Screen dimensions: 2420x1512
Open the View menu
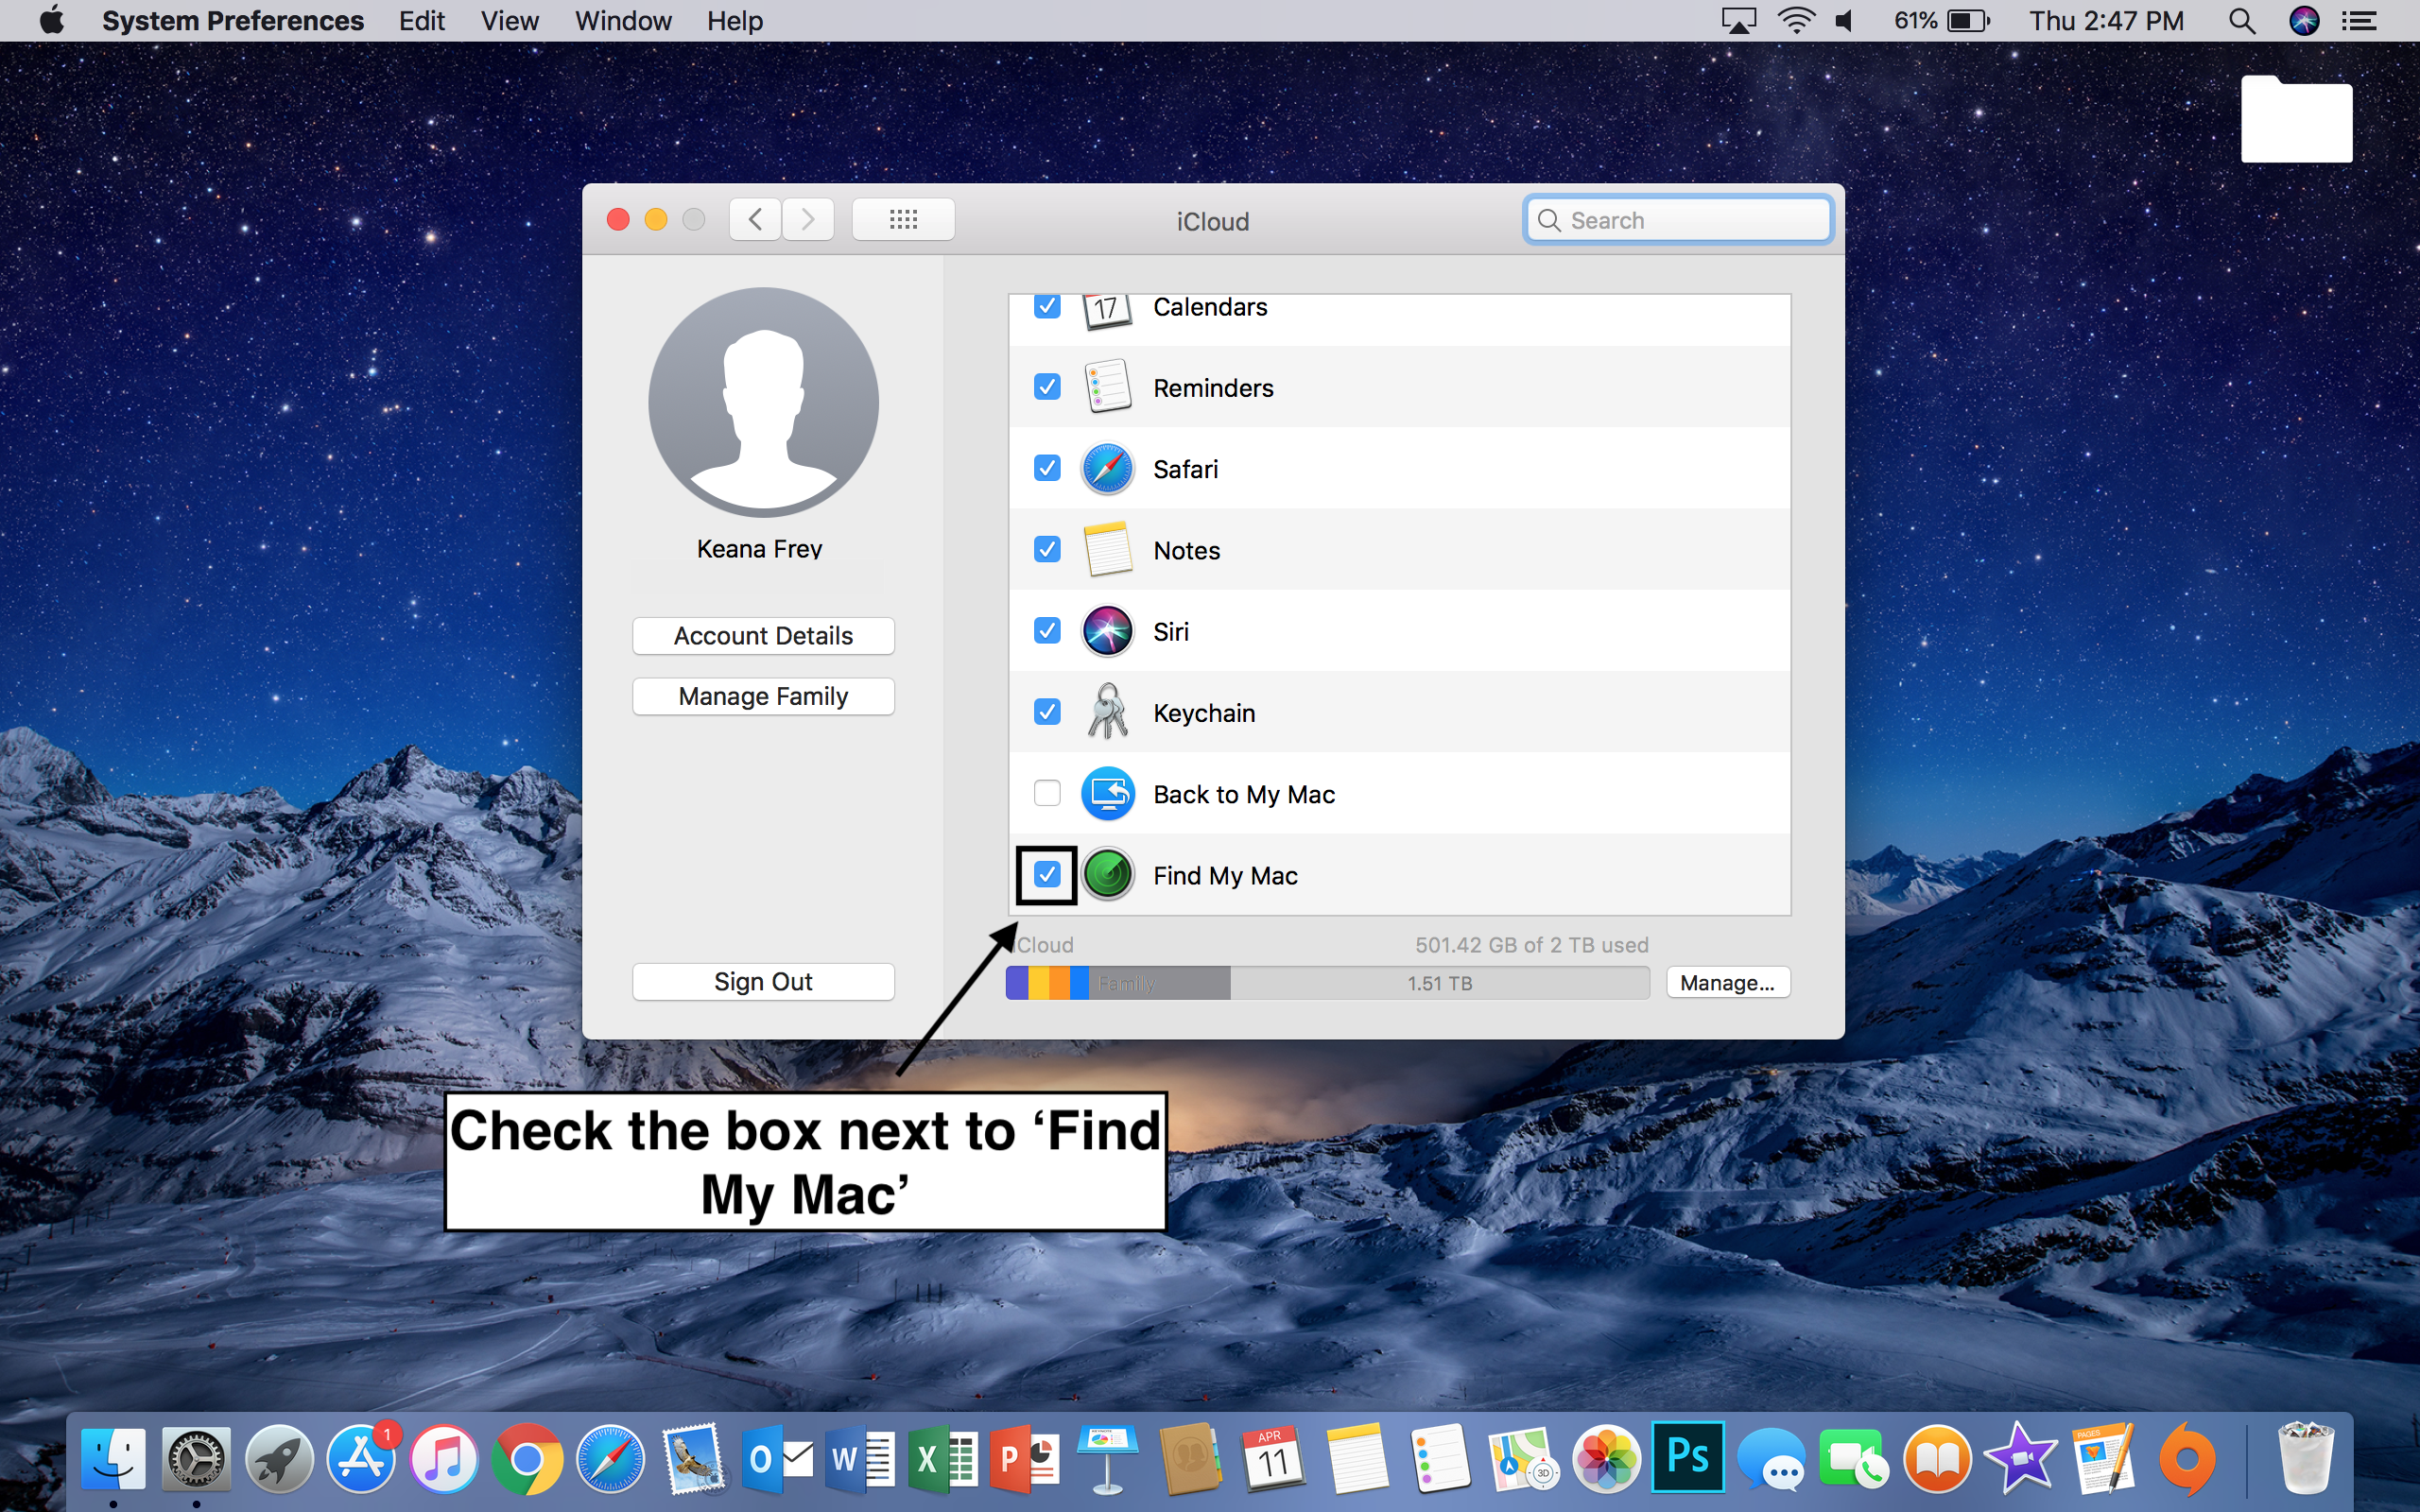tap(509, 20)
